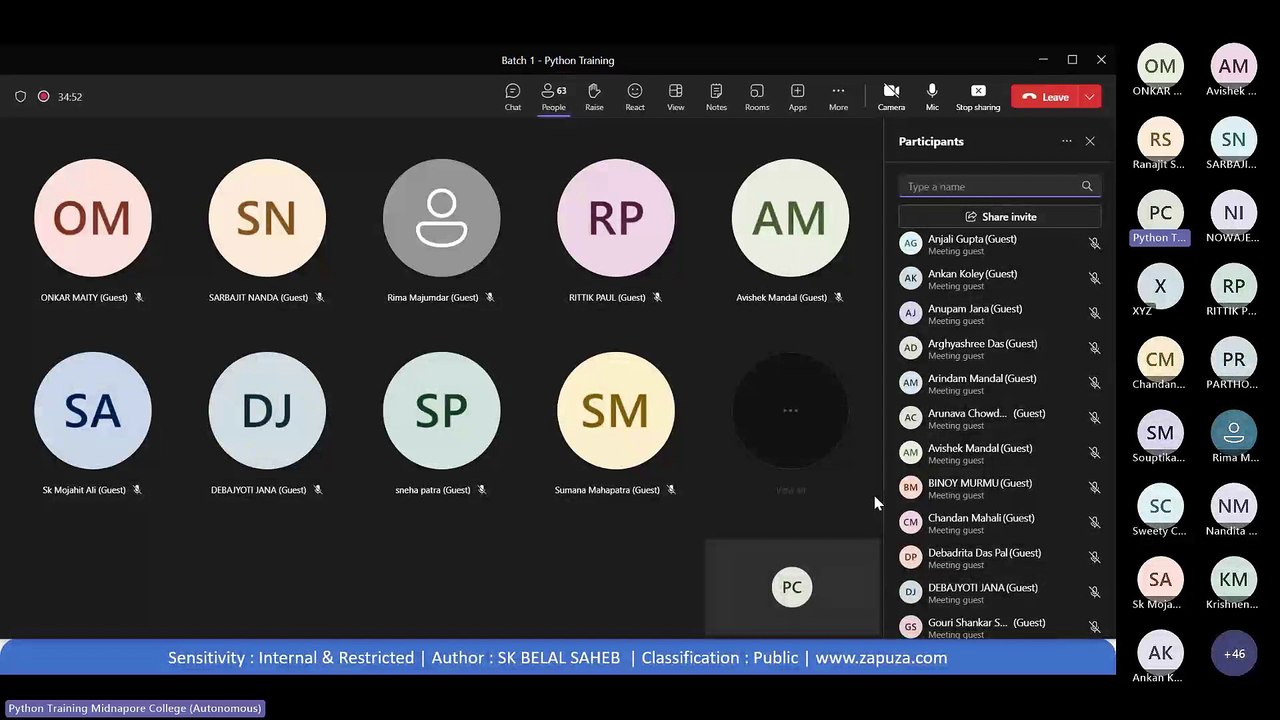
Task: Open the React emoji menu
Action: [635, 96]
